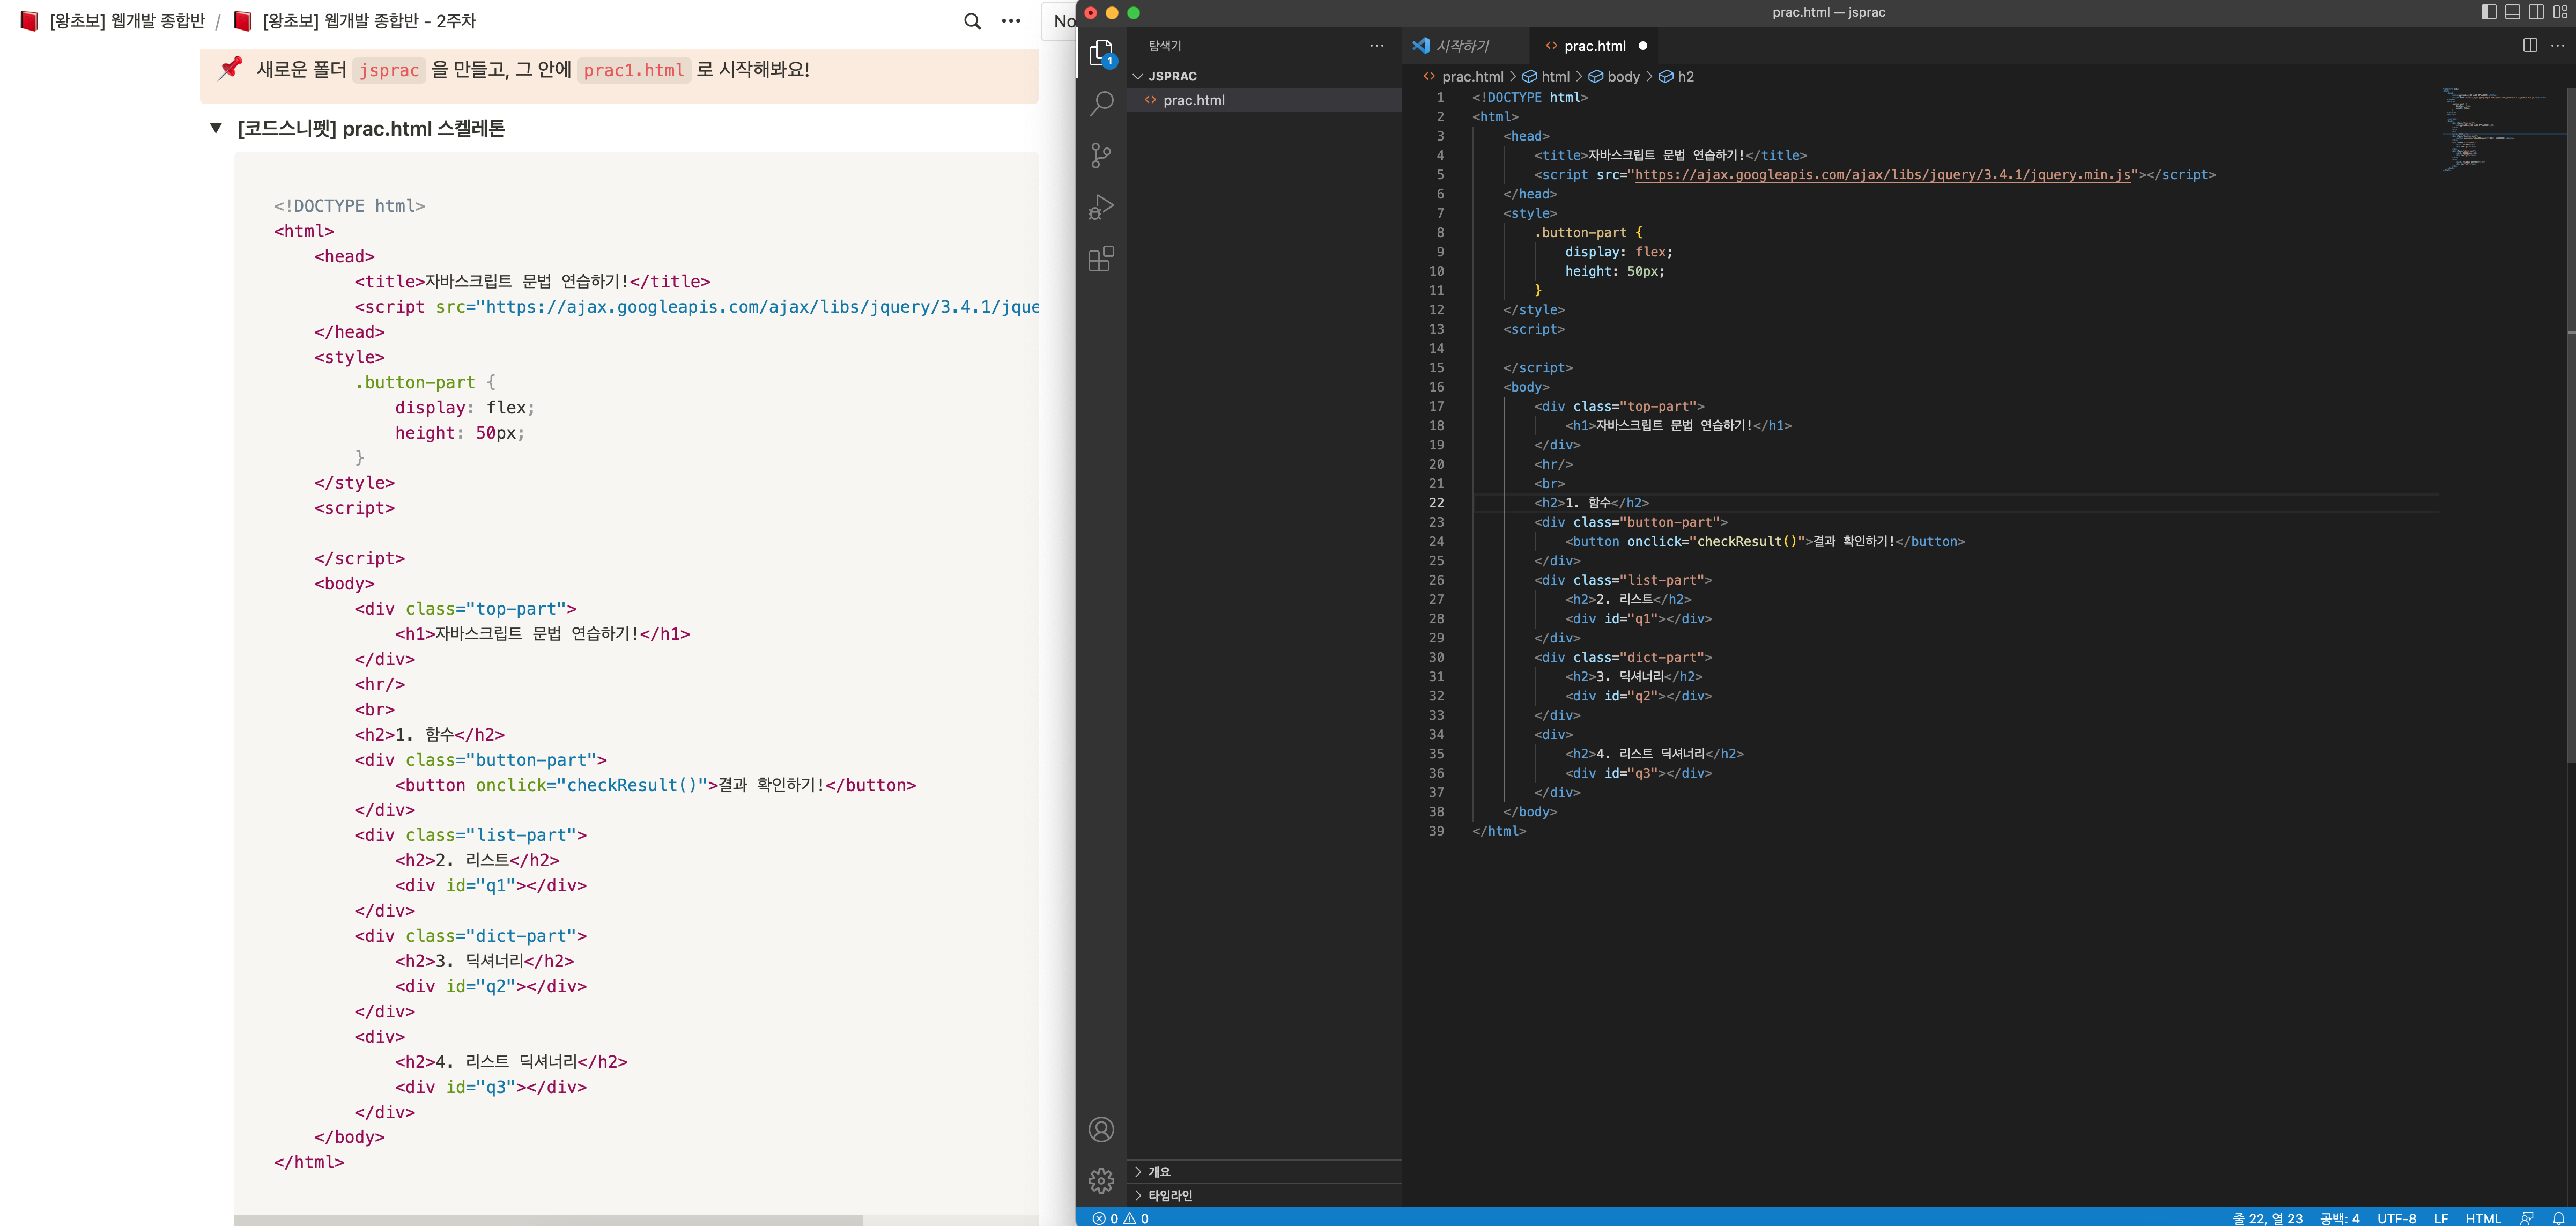Click the prac1.html inline code in Notion callout
Screen dimensions: 2576x1226
click(634, 70)
